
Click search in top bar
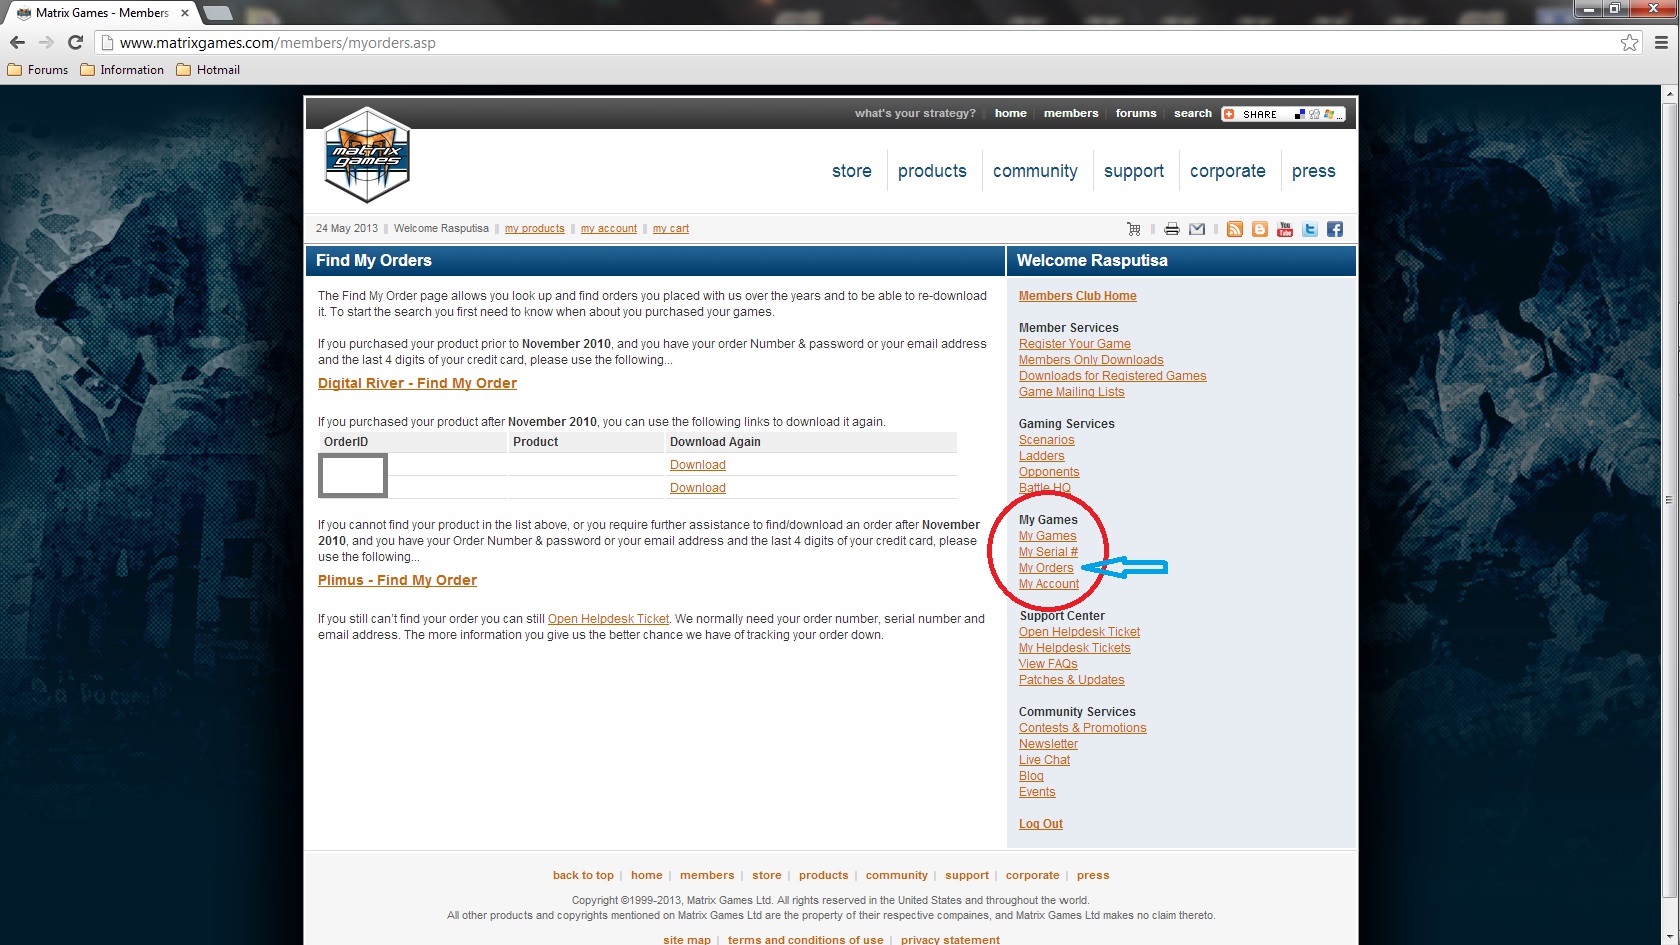point(1193,113)
